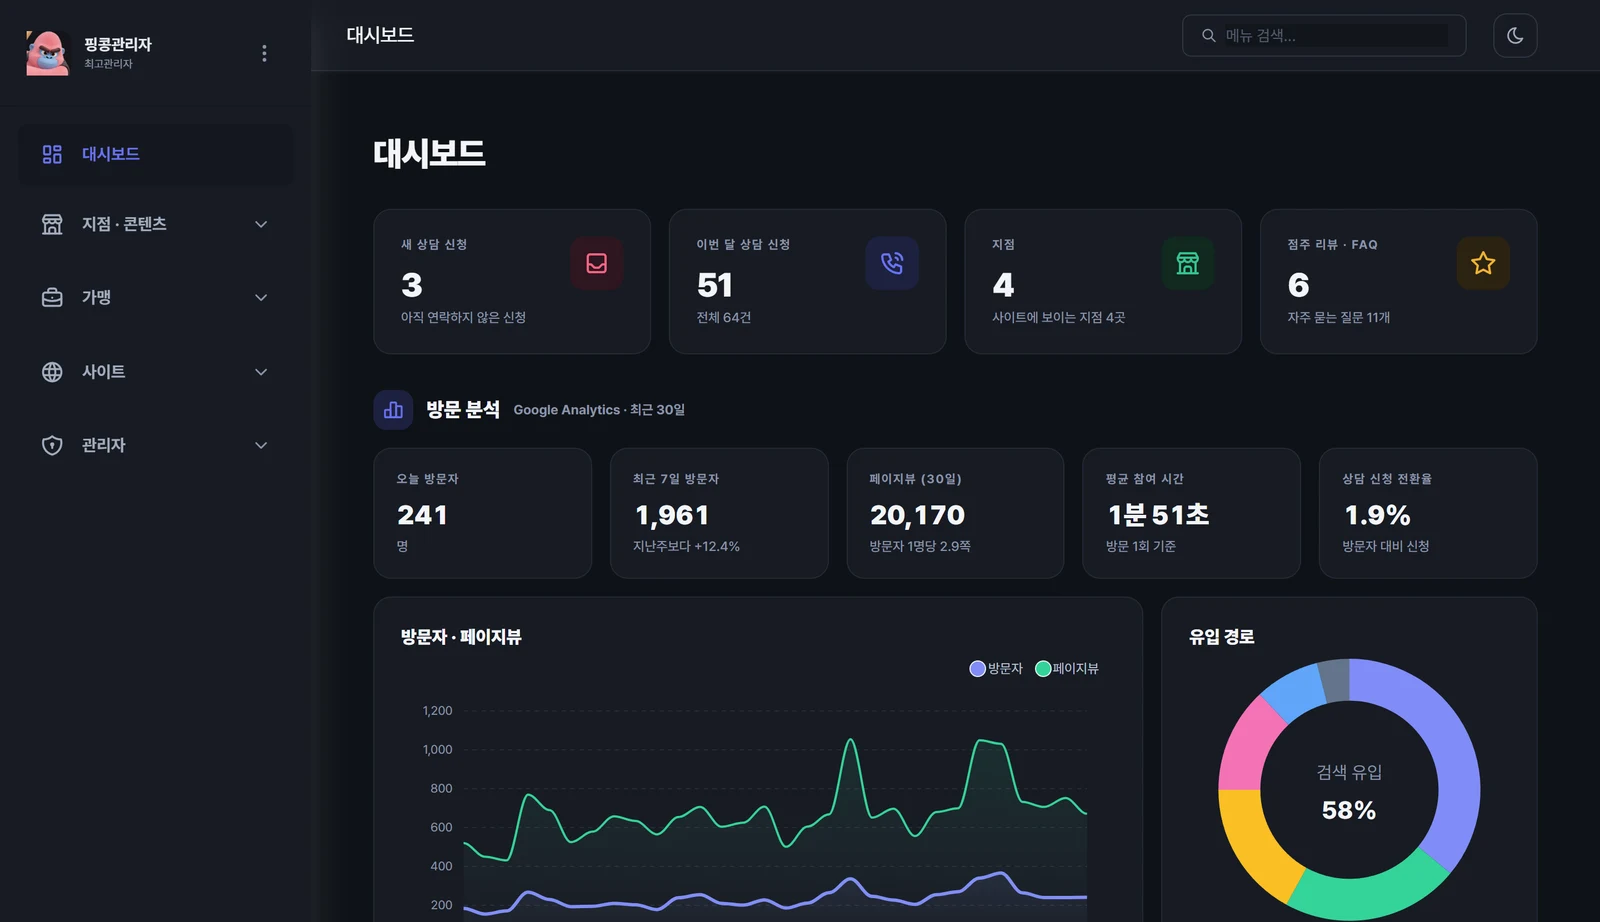Open the 오늘 방문자 stat card
The height and width of the screenshot is (922, 1600).
tap(483, 513)
